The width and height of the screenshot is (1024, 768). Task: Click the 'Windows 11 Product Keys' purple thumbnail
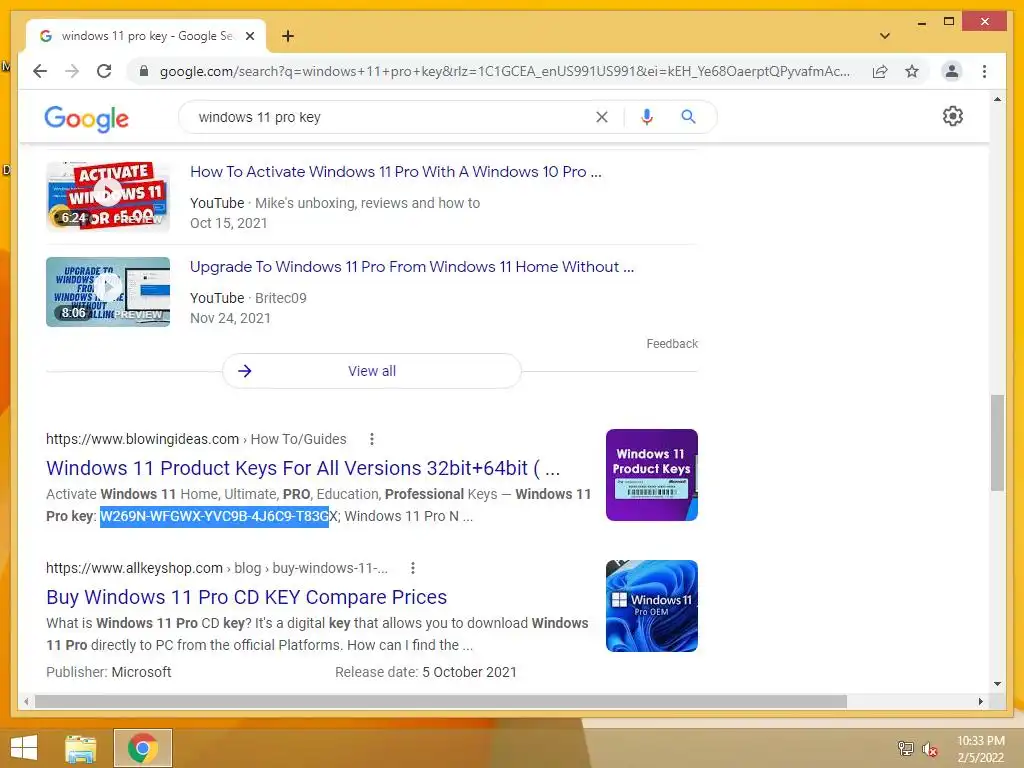point(652,475)
